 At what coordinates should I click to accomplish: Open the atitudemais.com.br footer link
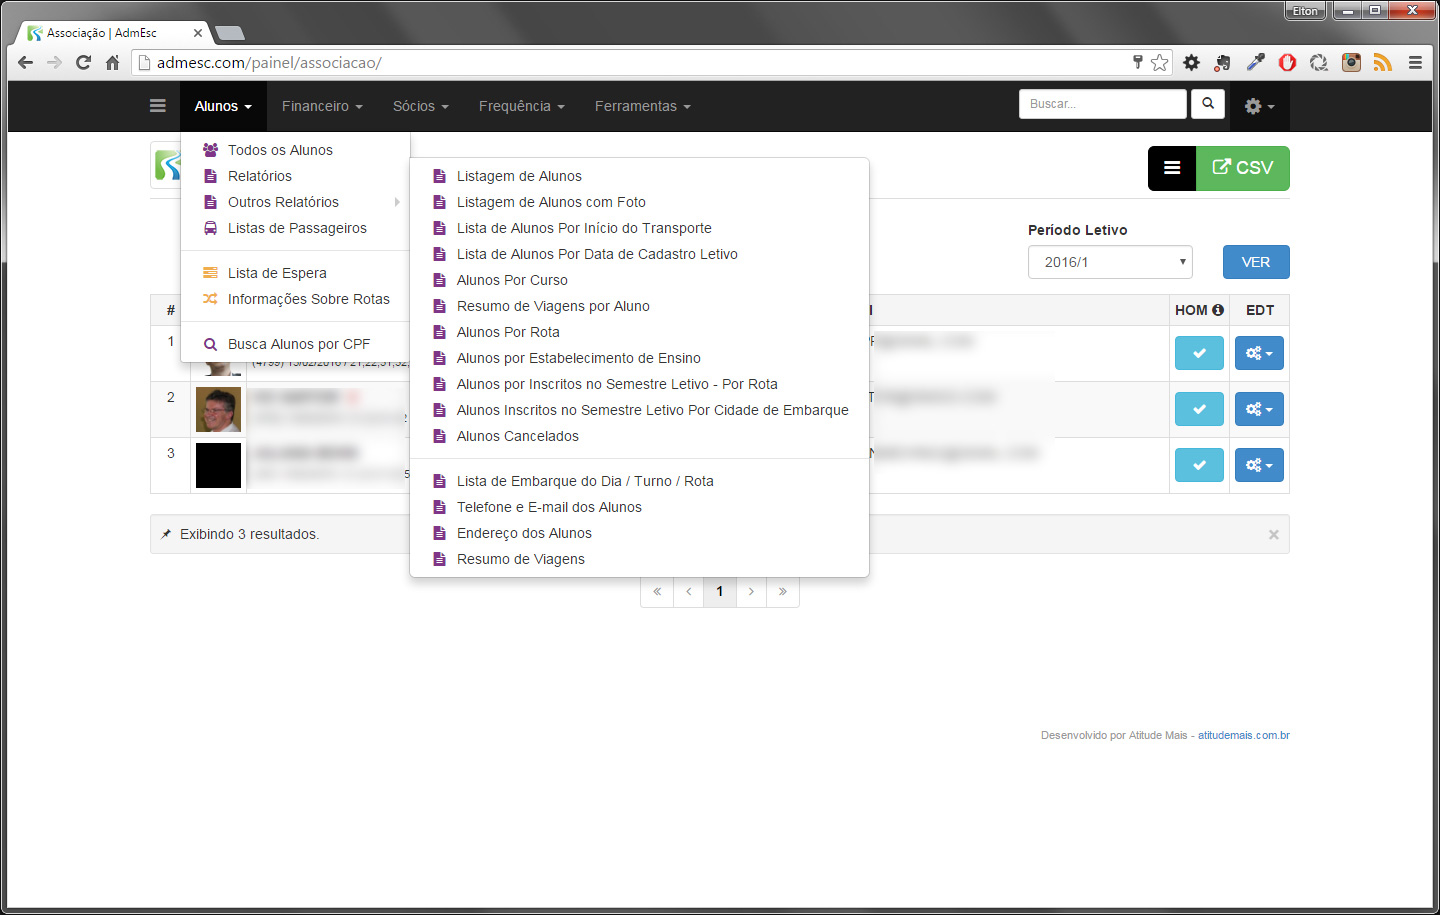pos(1243,735)
